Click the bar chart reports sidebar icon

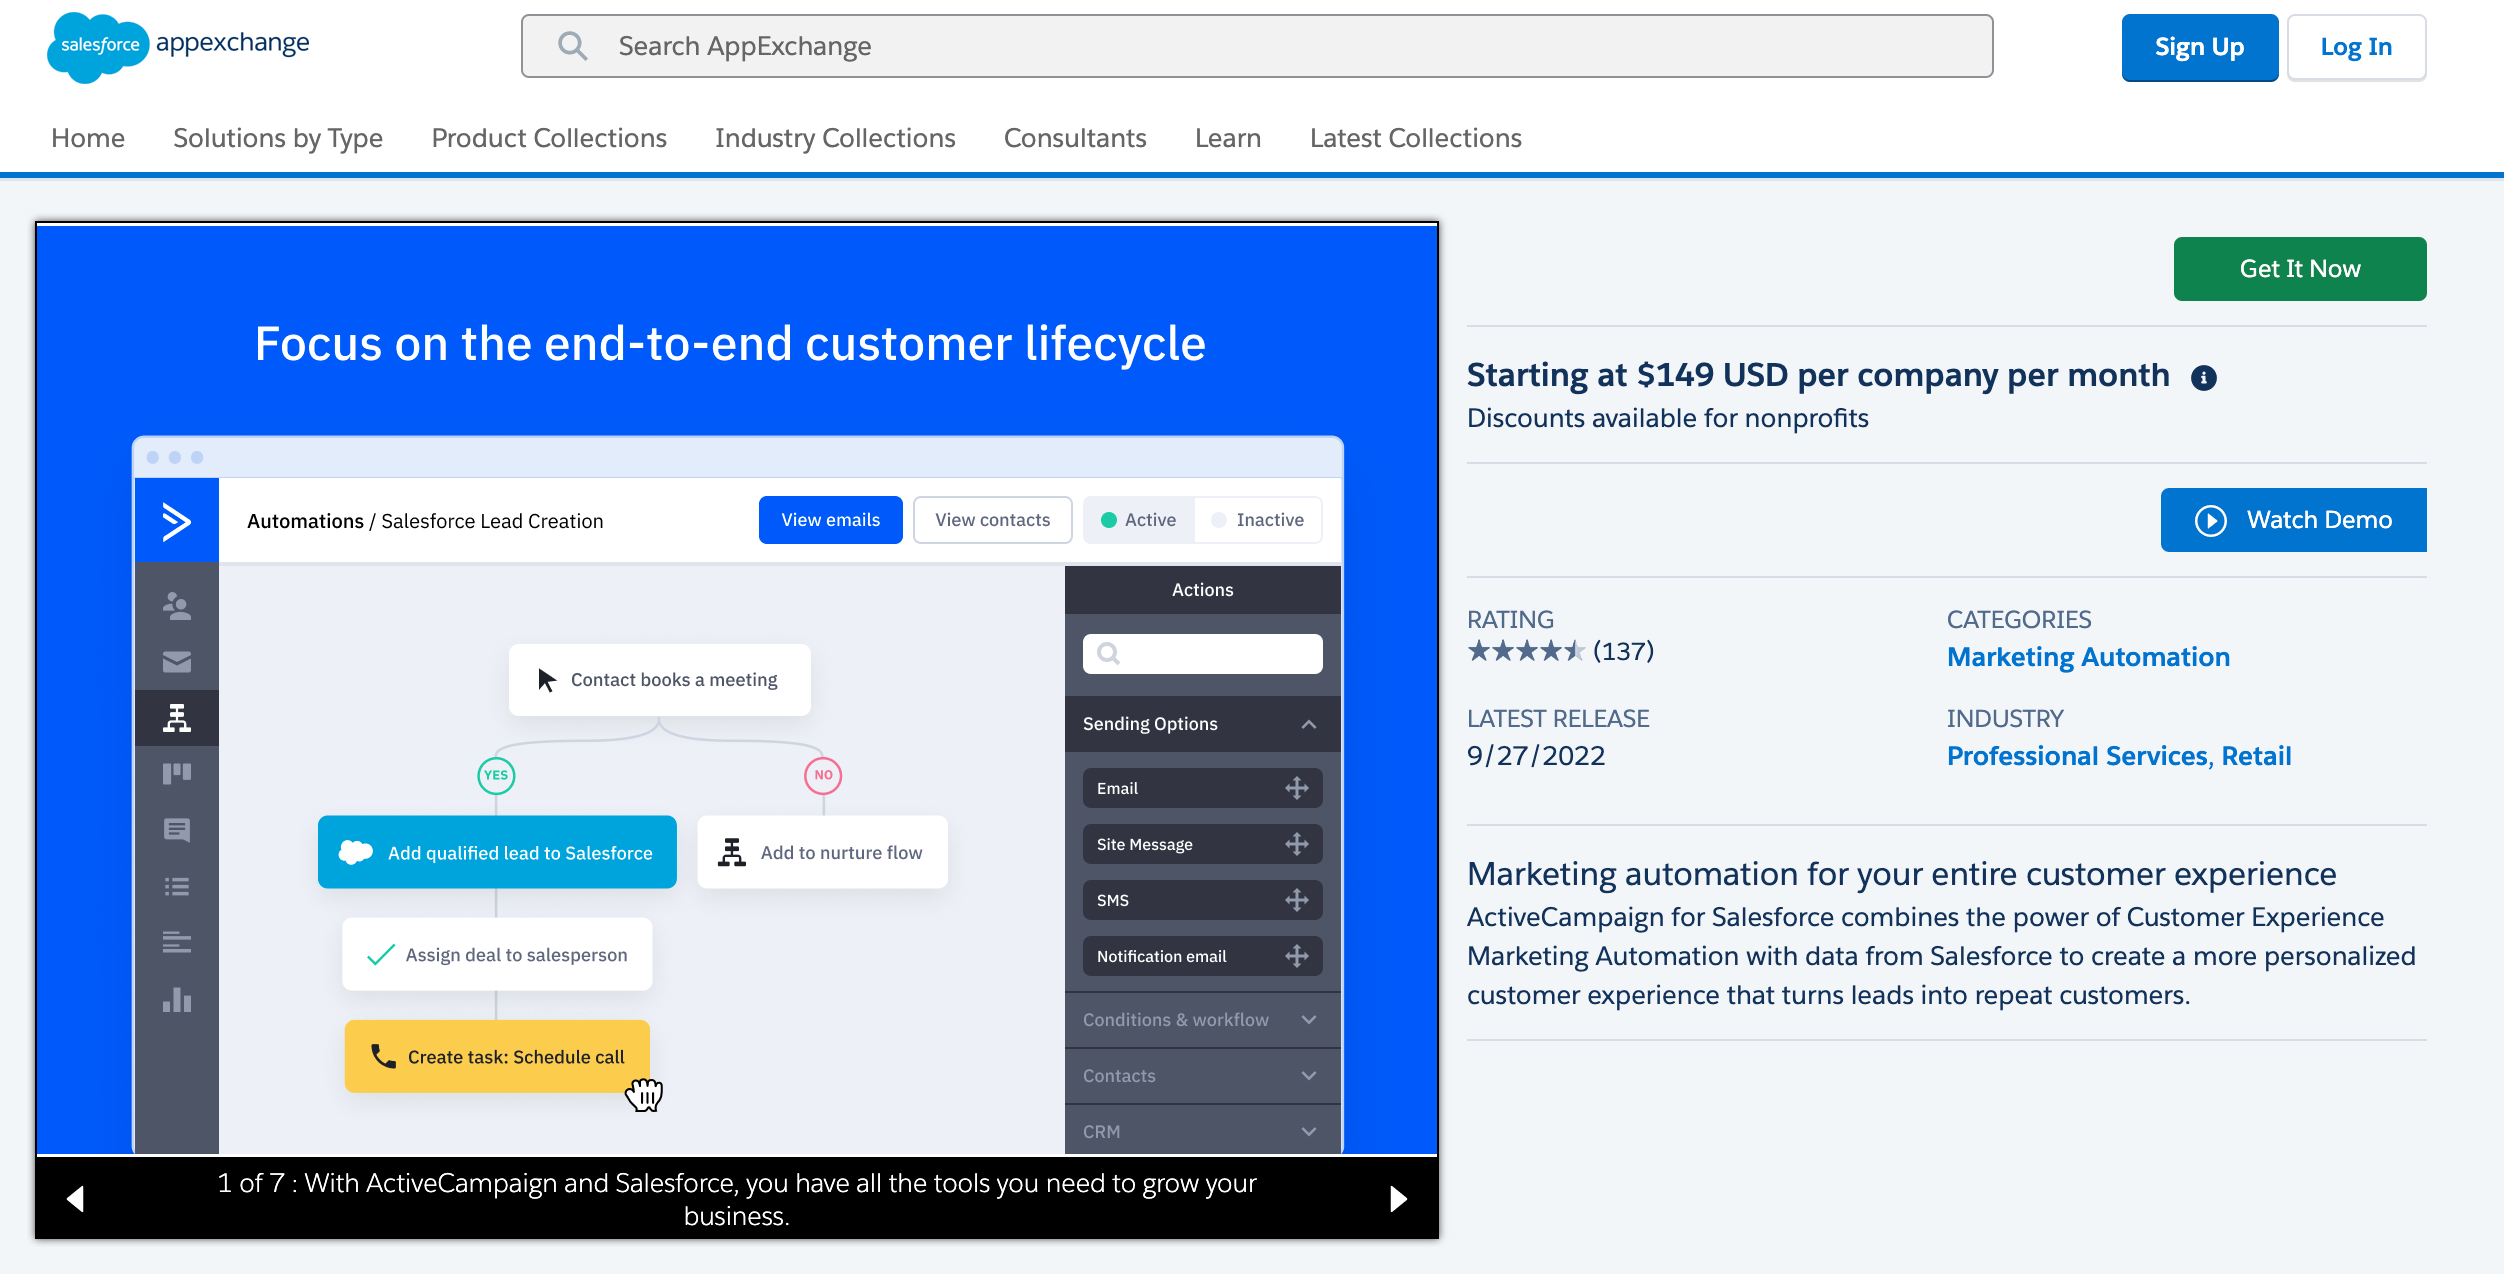click(177, 1000)
